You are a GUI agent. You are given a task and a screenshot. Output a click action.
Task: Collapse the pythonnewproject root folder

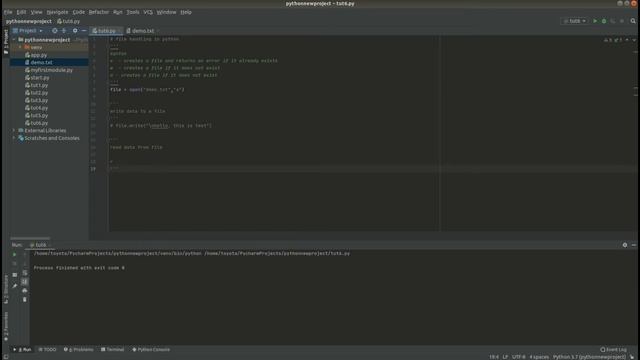coord(15,40)
